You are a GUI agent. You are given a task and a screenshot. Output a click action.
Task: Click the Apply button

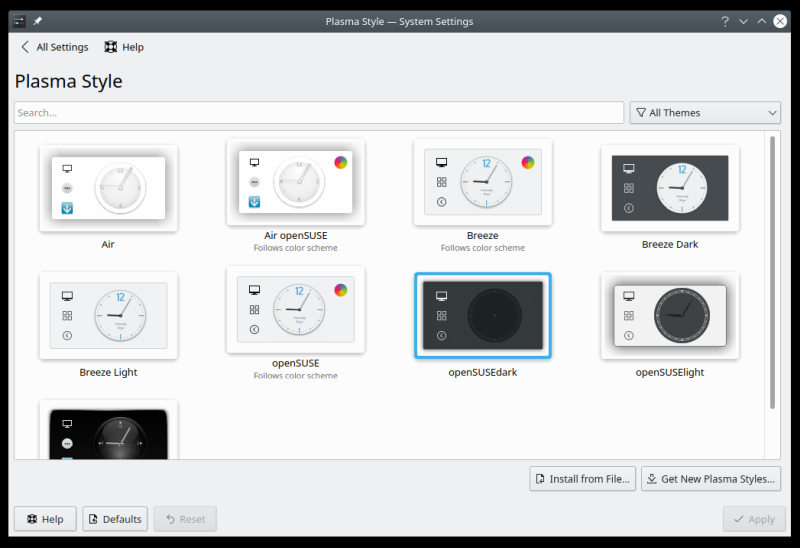(x=754, y=519)
